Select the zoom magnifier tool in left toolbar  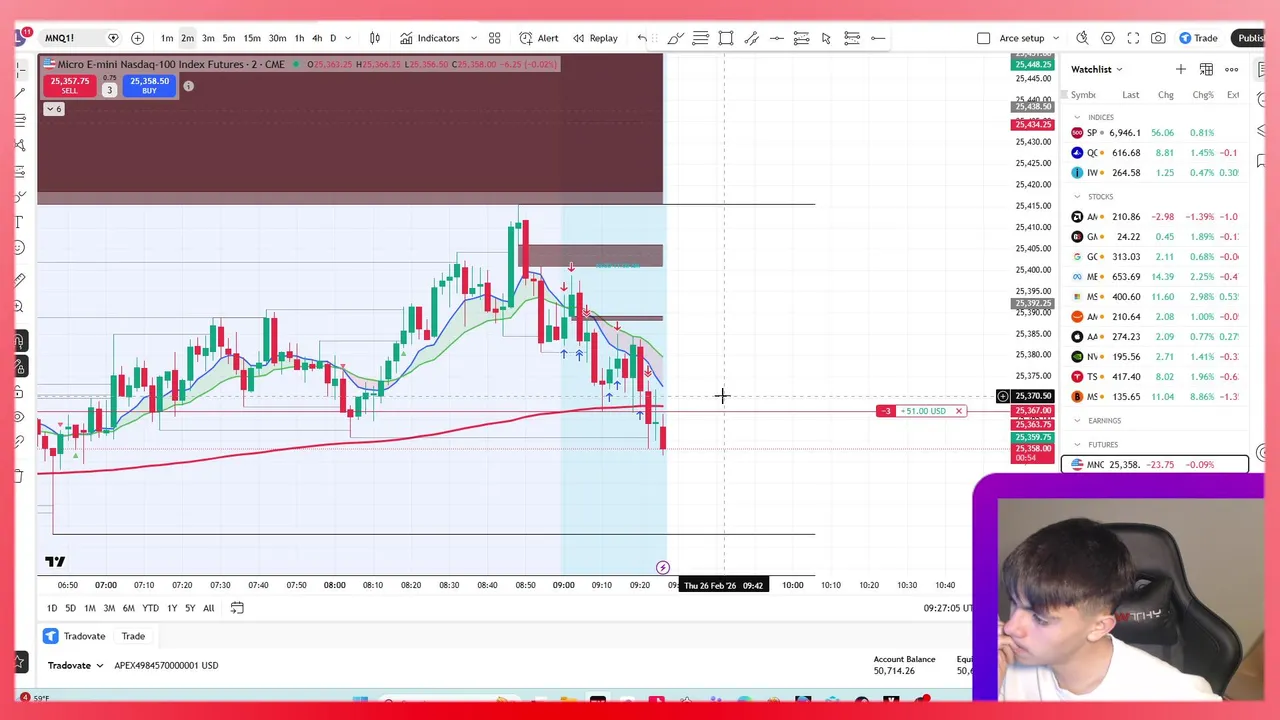[19, 308]
